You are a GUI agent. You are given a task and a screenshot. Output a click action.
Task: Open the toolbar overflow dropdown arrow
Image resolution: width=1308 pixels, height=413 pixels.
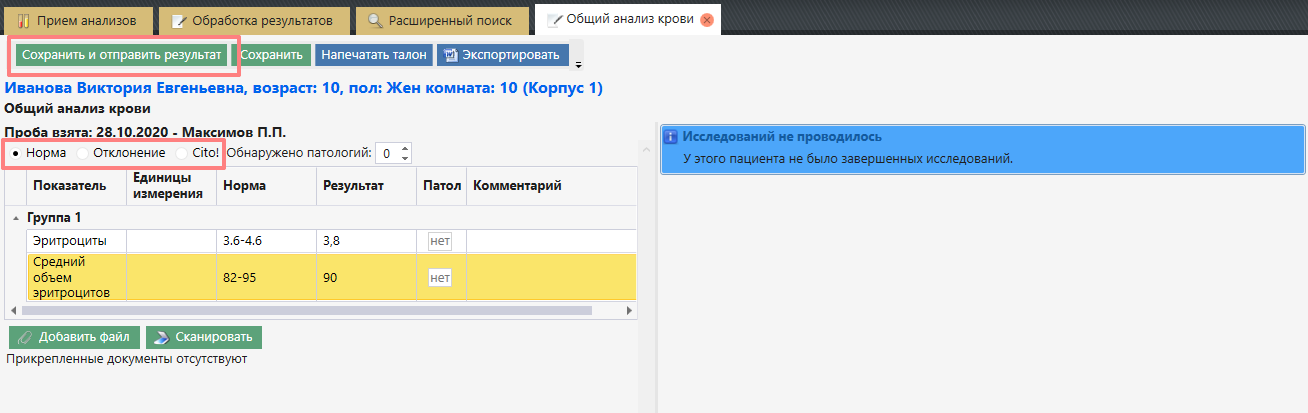coord(578,65)
